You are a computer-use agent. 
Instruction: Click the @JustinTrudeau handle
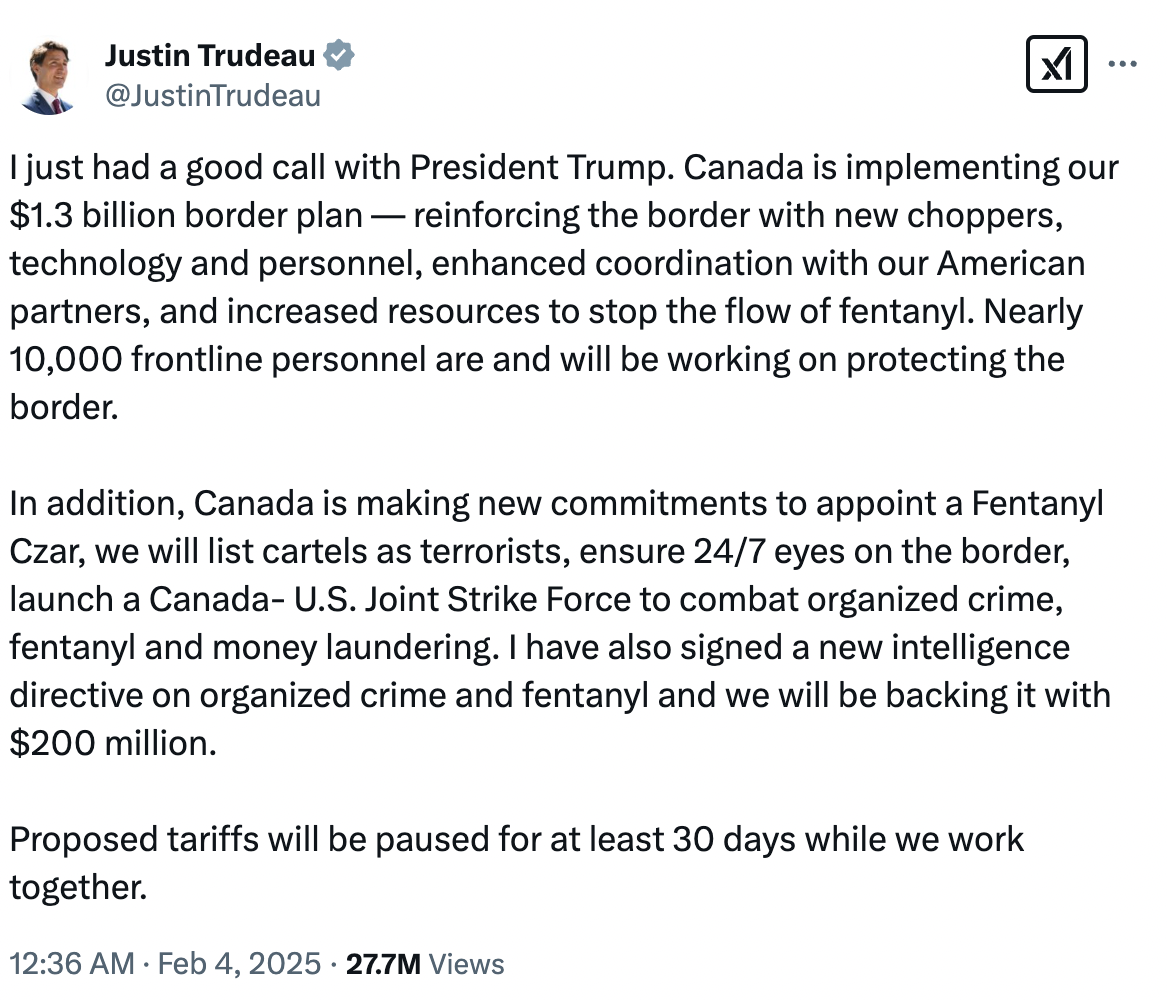212,95
